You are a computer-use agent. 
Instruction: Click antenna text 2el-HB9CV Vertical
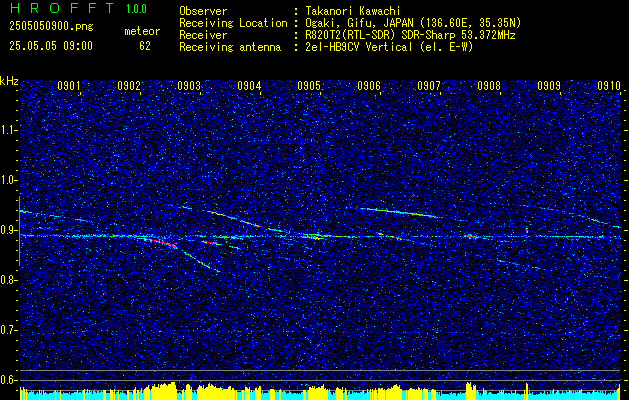pyautogui.click(x=359, y=47)
